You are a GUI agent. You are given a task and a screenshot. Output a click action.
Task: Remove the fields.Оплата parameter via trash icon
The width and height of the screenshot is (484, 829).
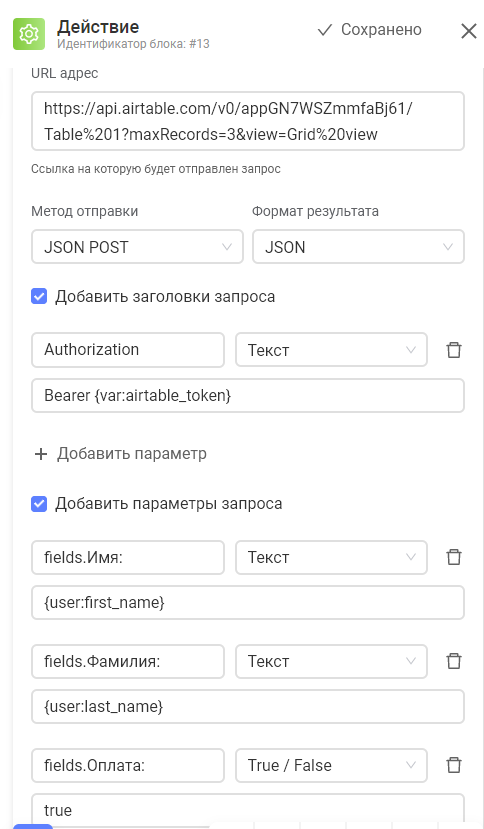[x=454, y=765]
